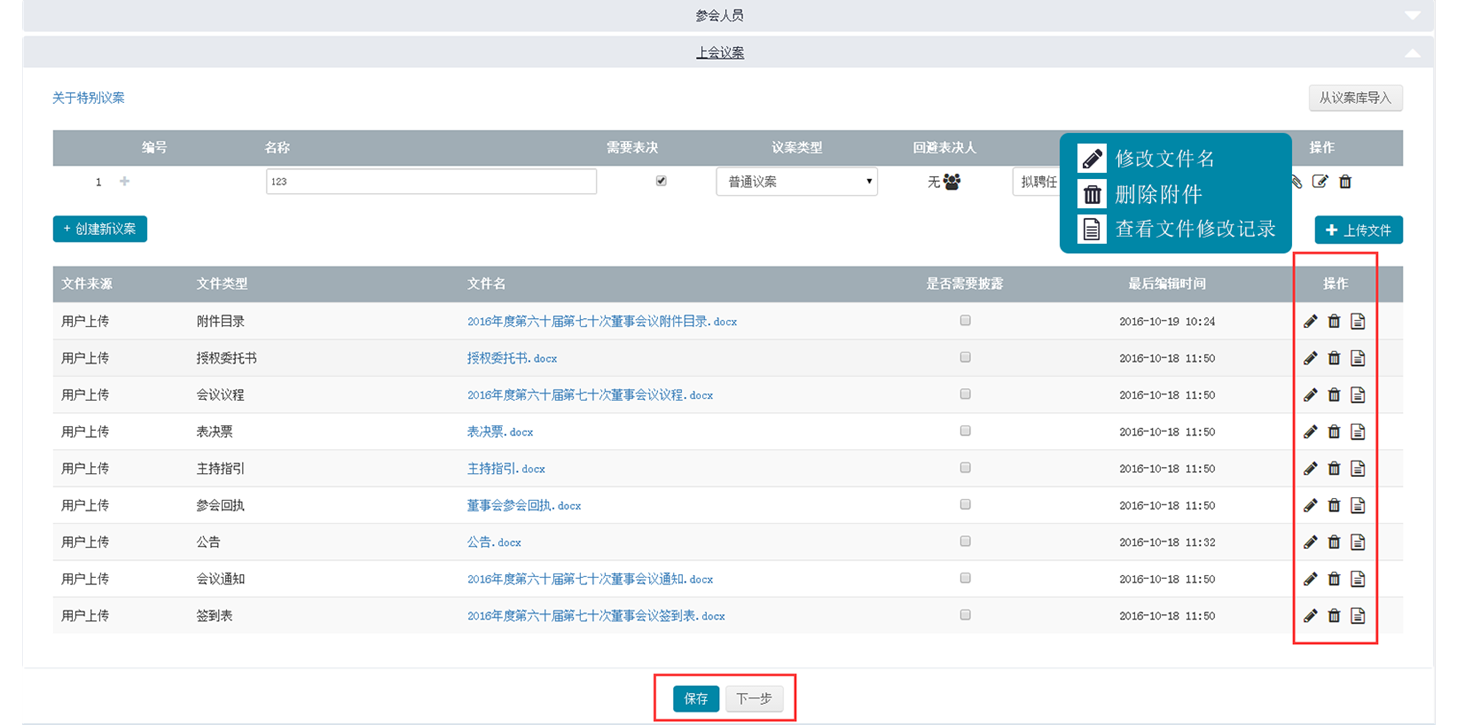Open modification history of 签到表 file

(1357, 616)
